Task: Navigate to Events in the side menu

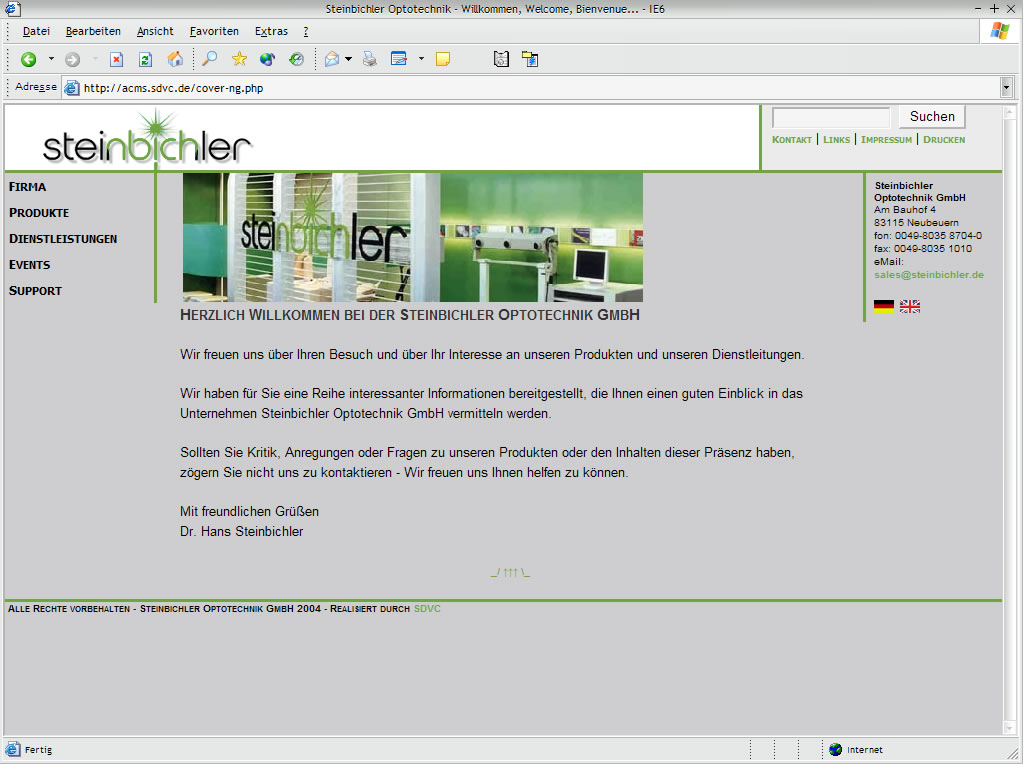Action: click(29, 265)
